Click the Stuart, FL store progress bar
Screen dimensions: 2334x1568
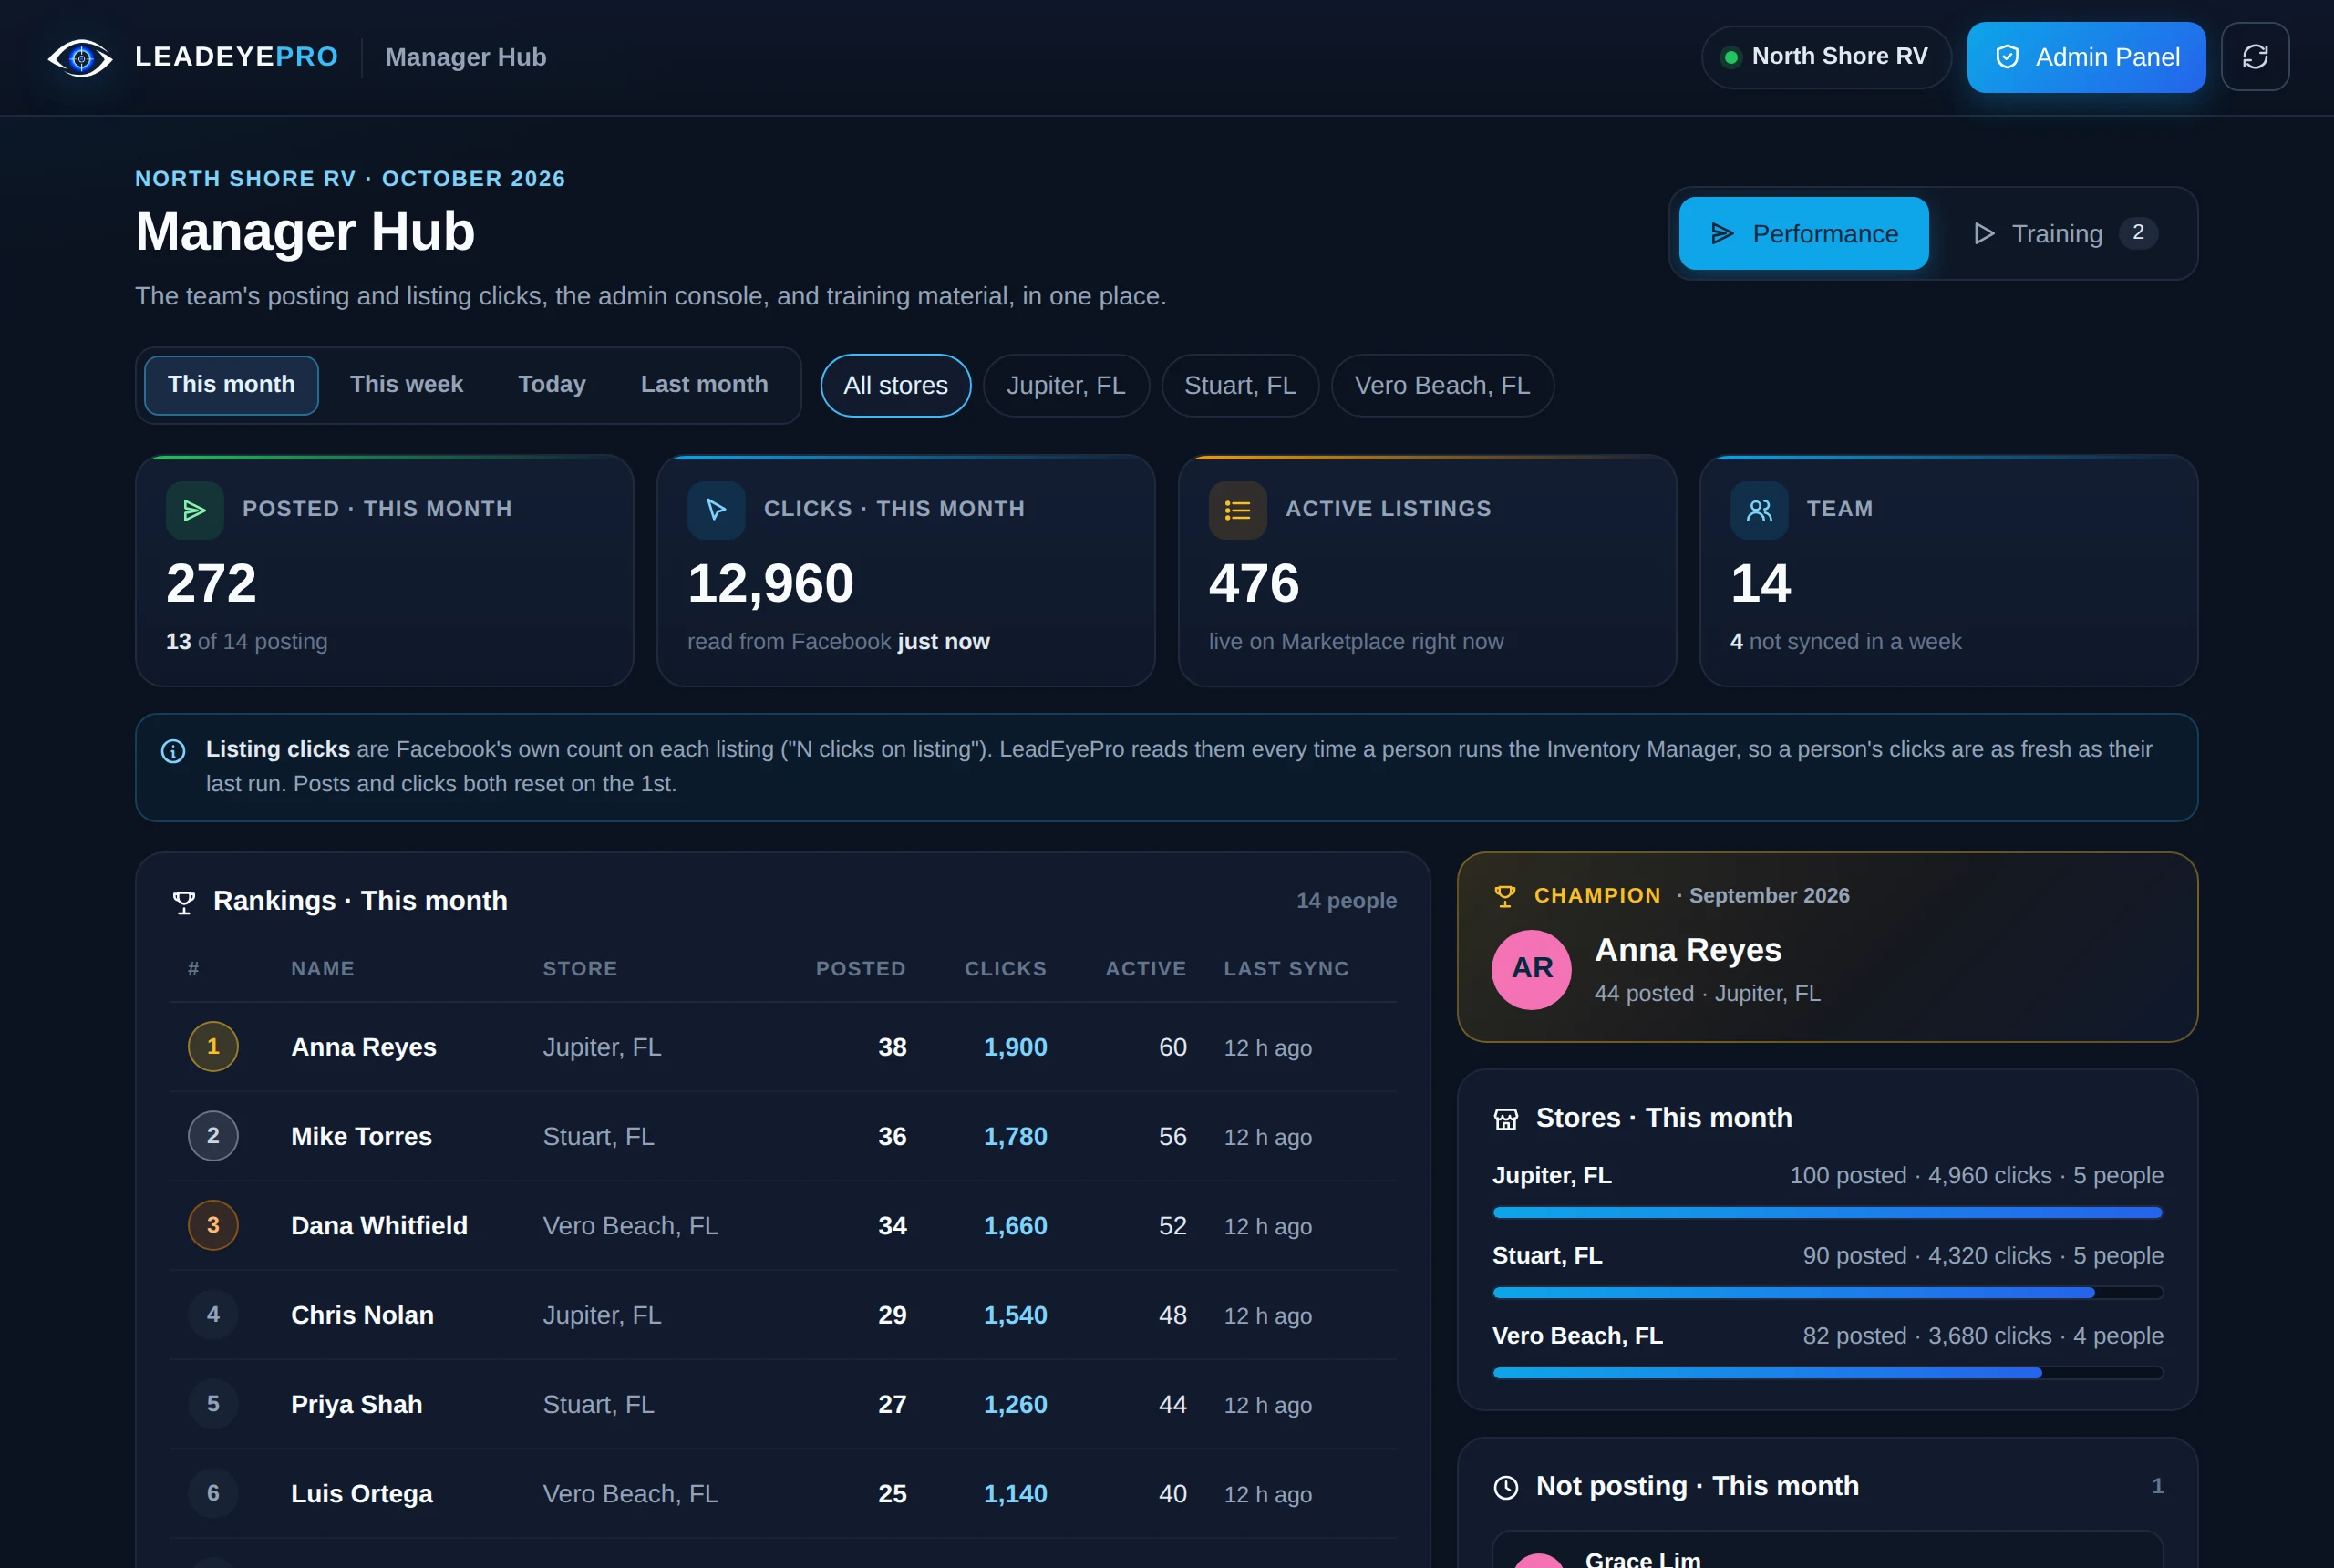(1827, 1292)
